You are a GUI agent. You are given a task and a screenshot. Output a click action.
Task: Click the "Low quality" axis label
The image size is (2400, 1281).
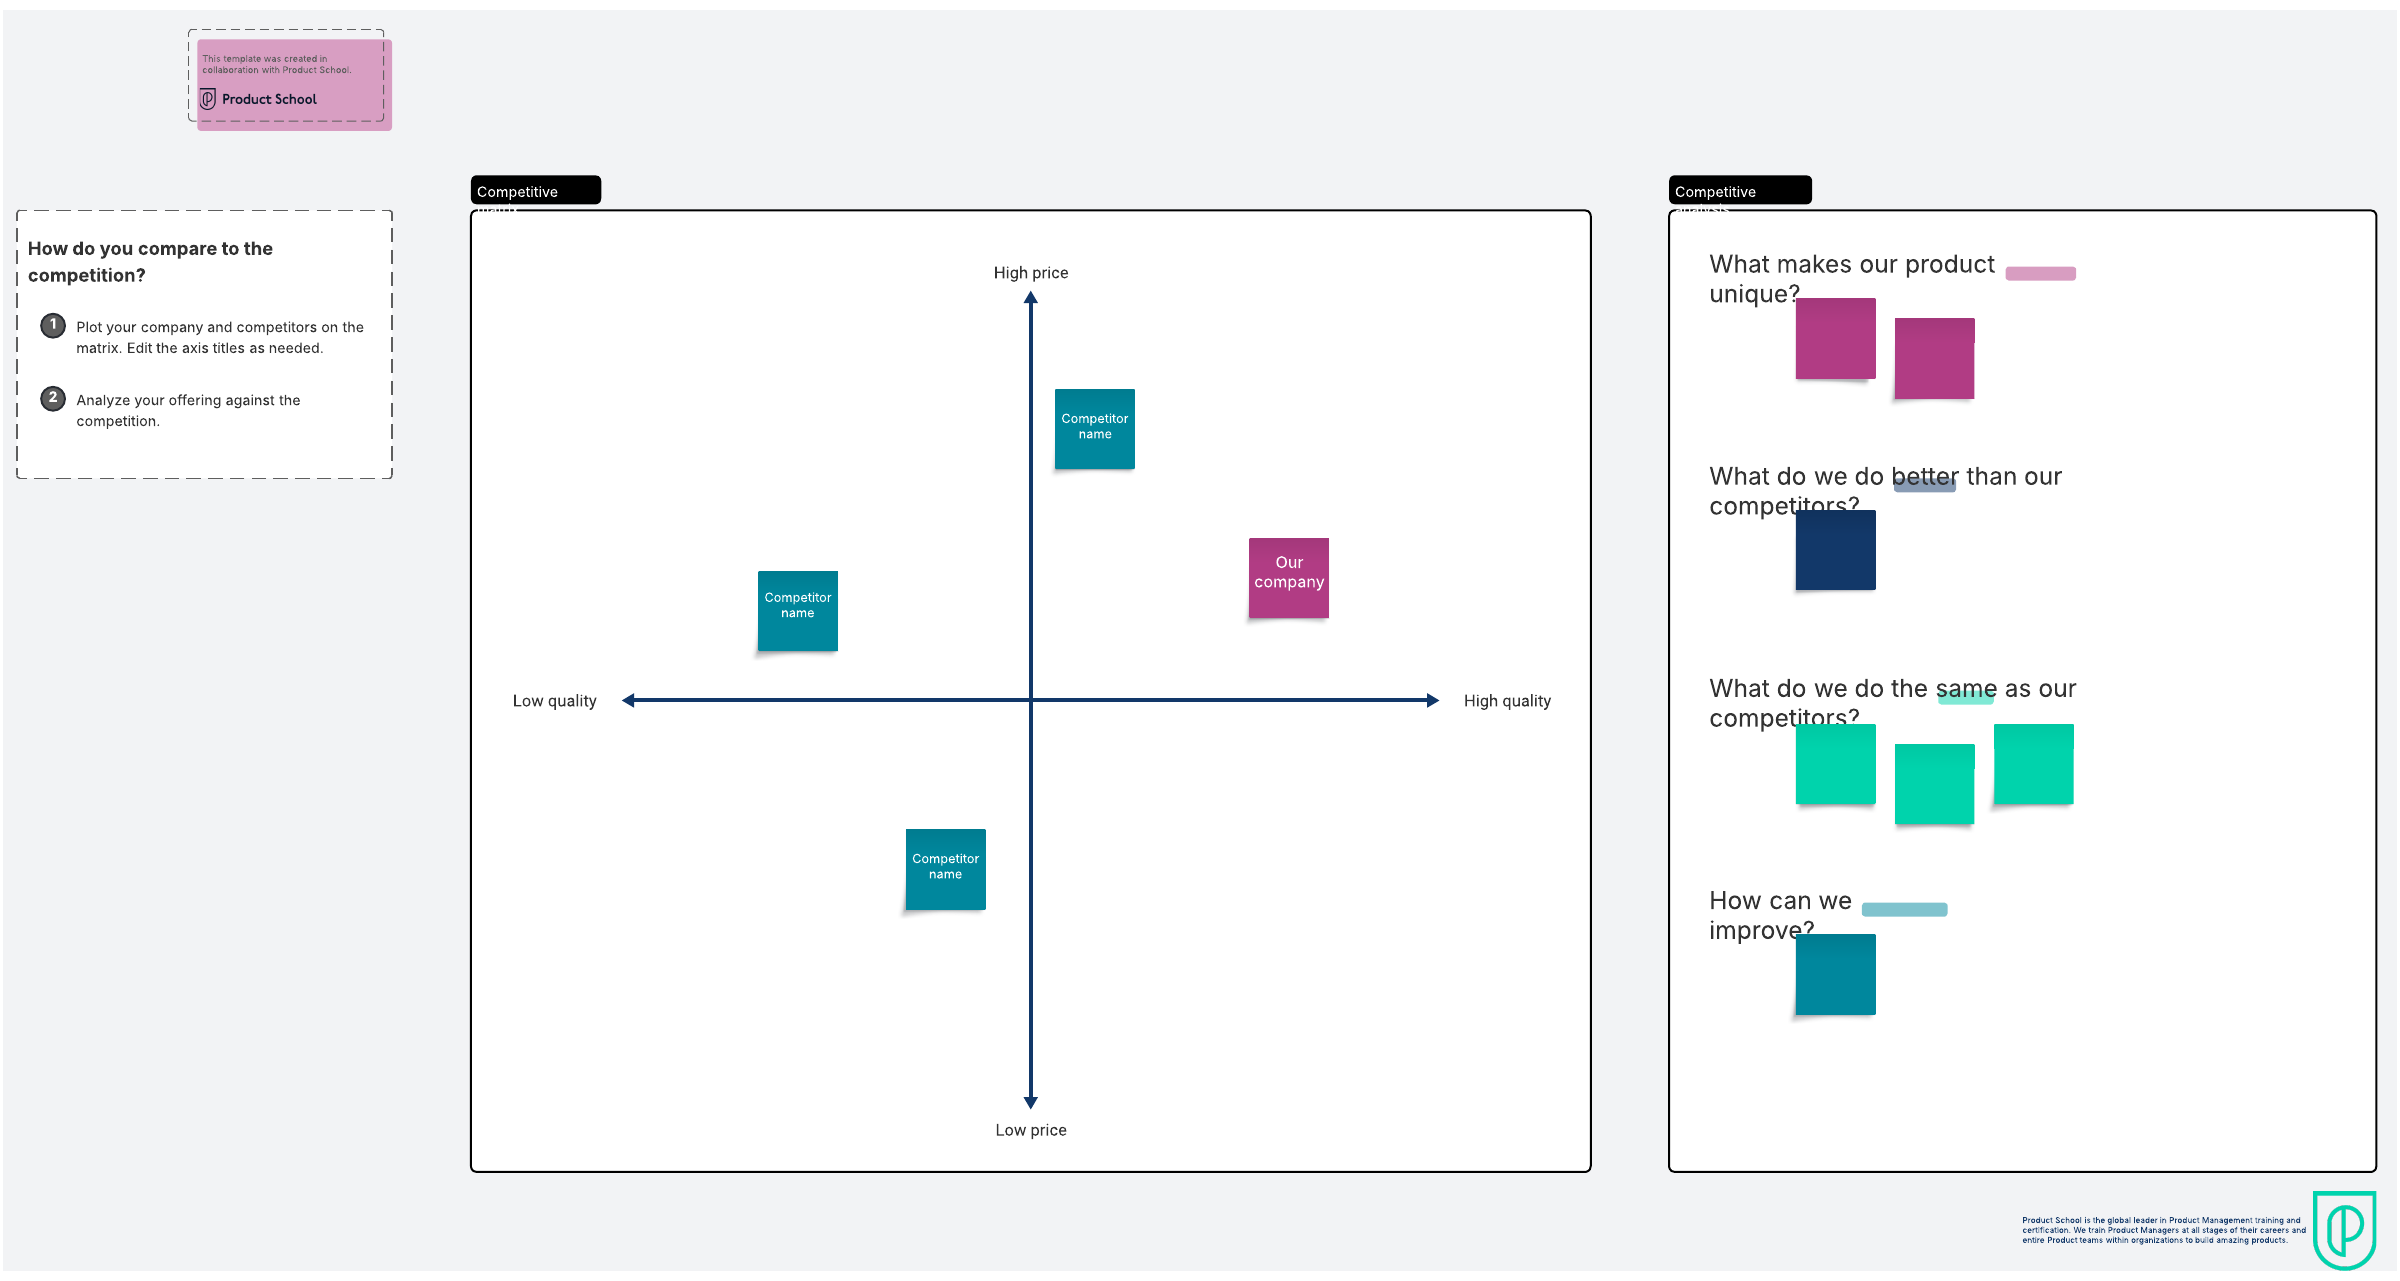pos(554,701)
